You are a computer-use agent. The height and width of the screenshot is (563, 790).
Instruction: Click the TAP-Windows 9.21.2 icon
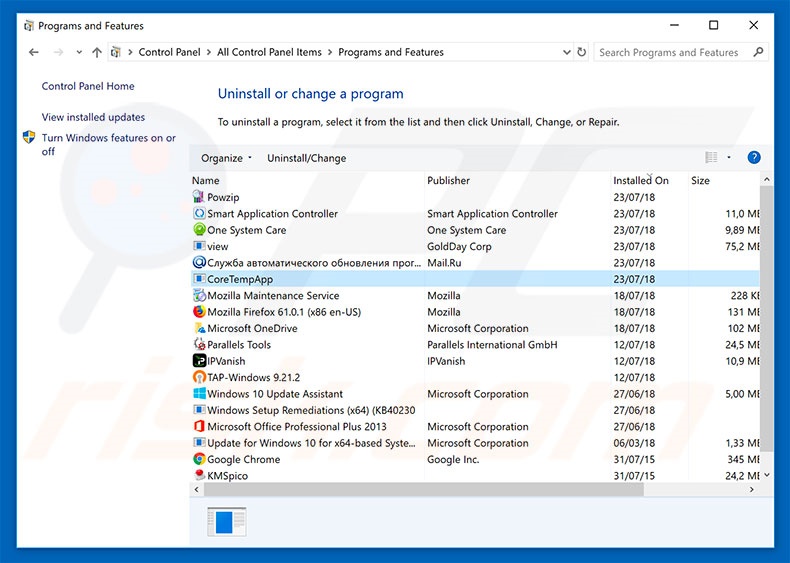(199, 378)
